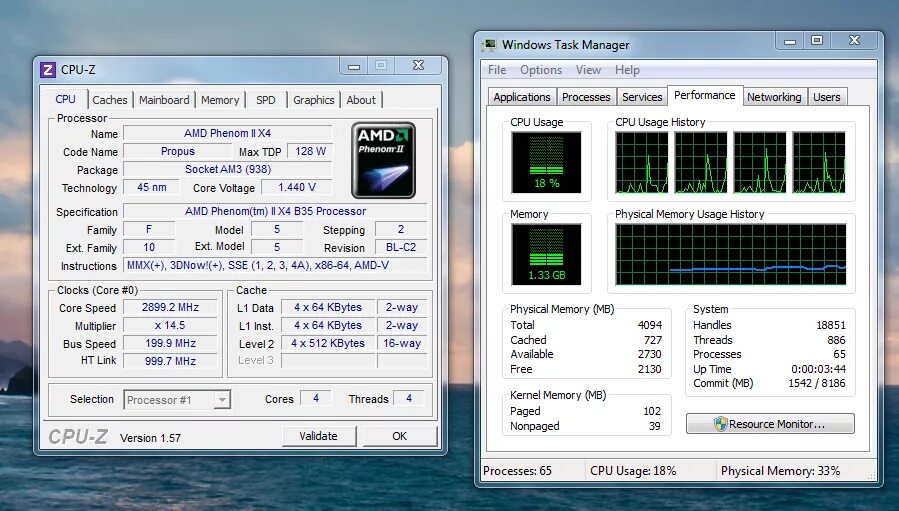Close the CPU-Z window
The image size is (899, 511).
[x=419, y=65]
